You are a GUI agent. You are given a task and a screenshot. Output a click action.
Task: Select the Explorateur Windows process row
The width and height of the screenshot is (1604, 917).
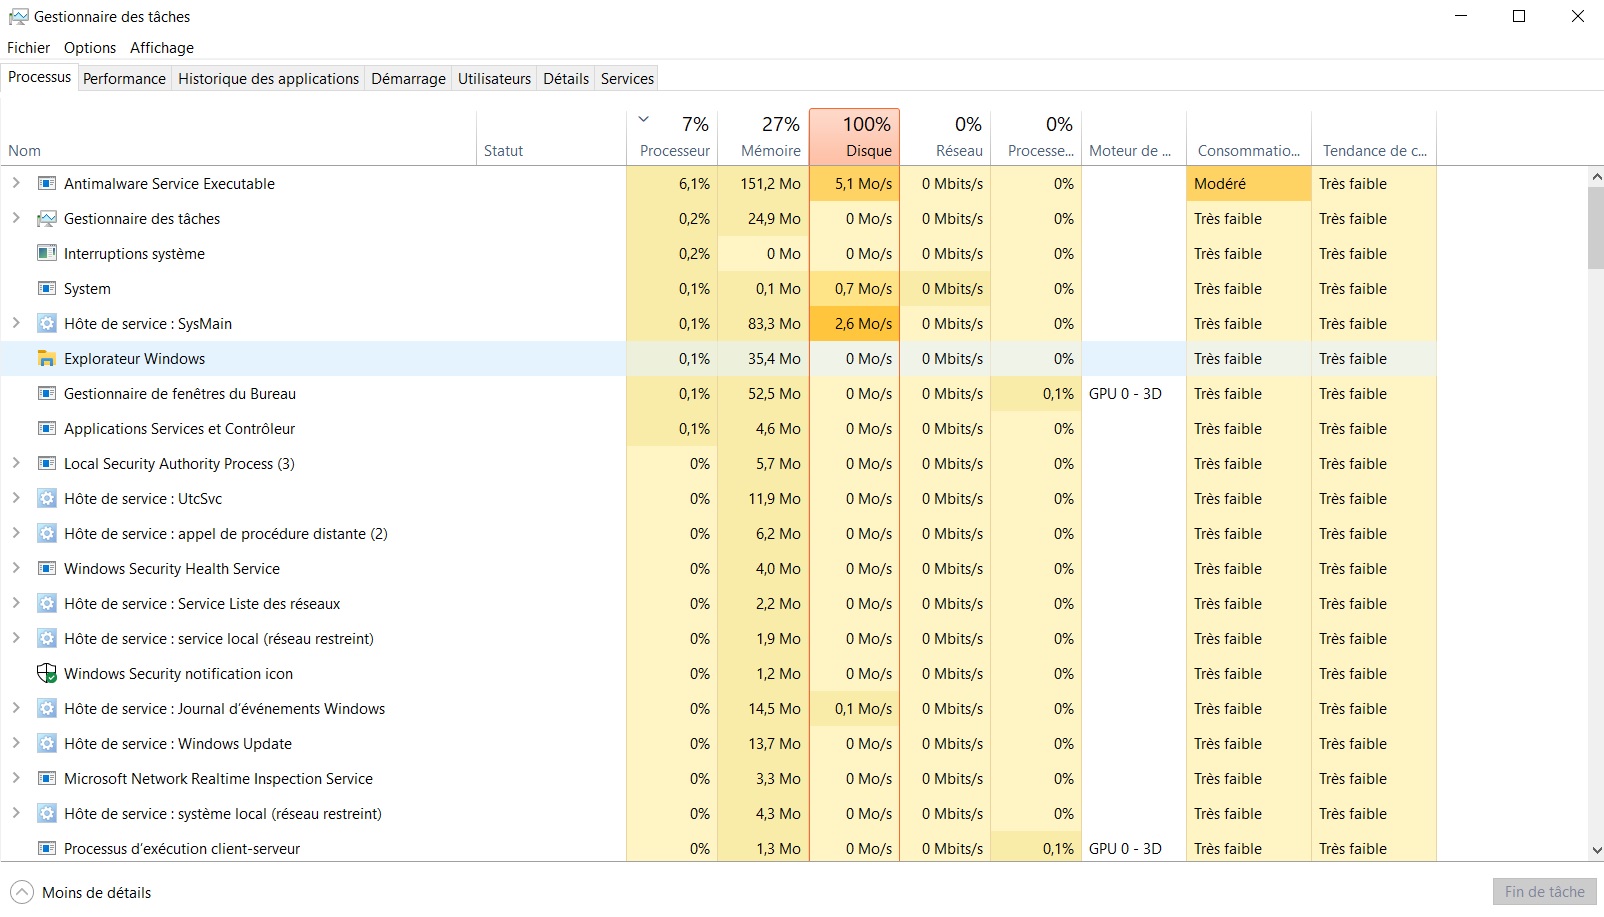(718, 359)
